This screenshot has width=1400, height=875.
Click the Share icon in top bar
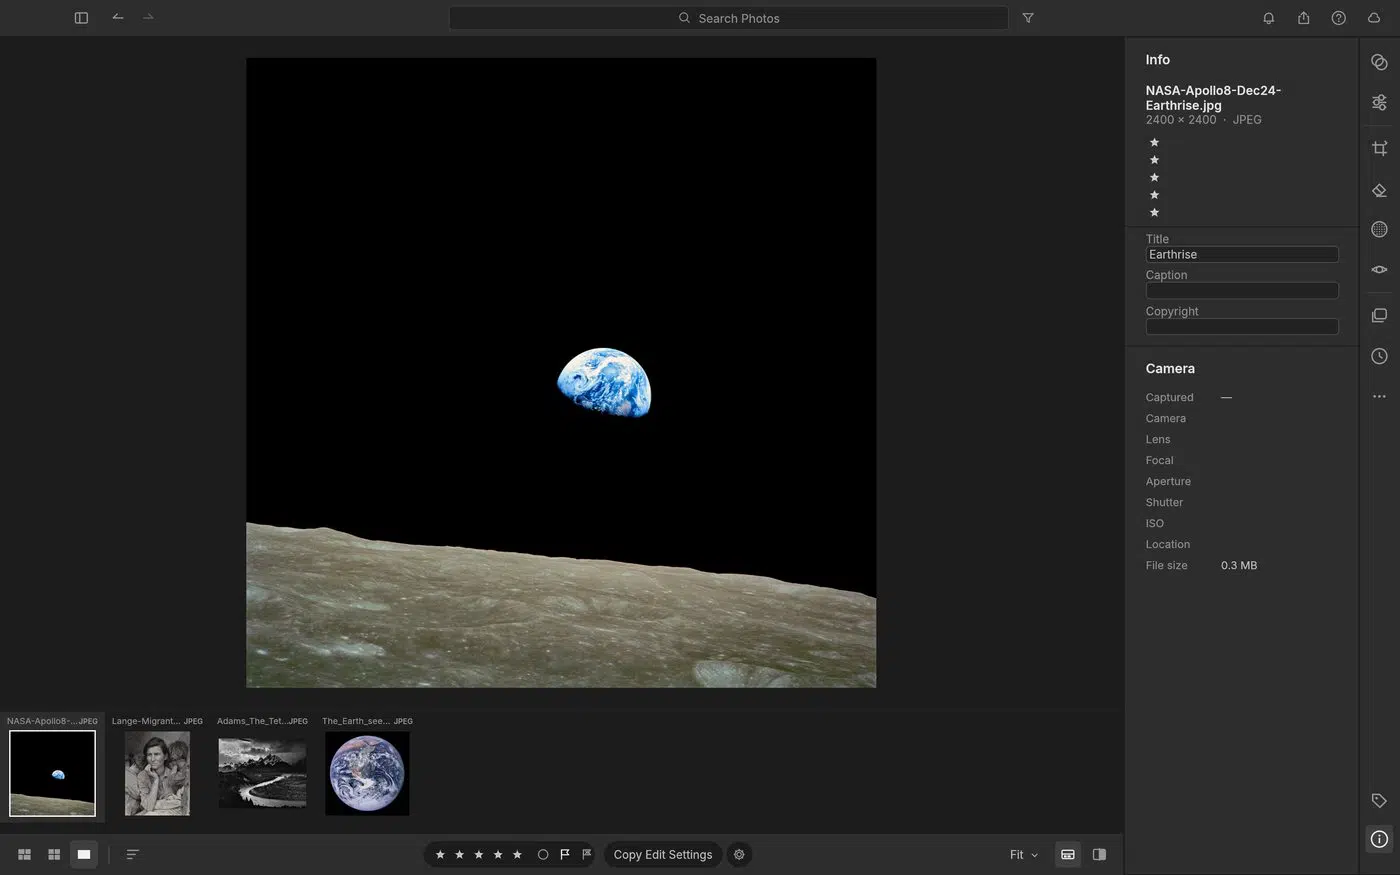pos(1303,18)
